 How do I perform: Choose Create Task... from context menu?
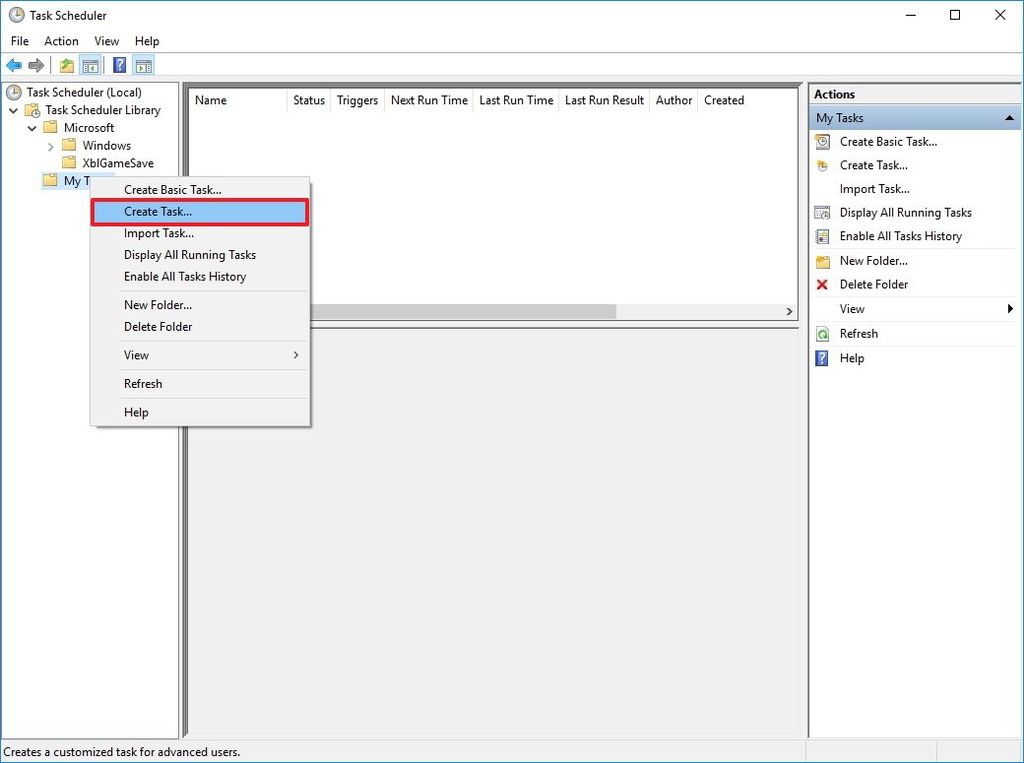point(199,212)
